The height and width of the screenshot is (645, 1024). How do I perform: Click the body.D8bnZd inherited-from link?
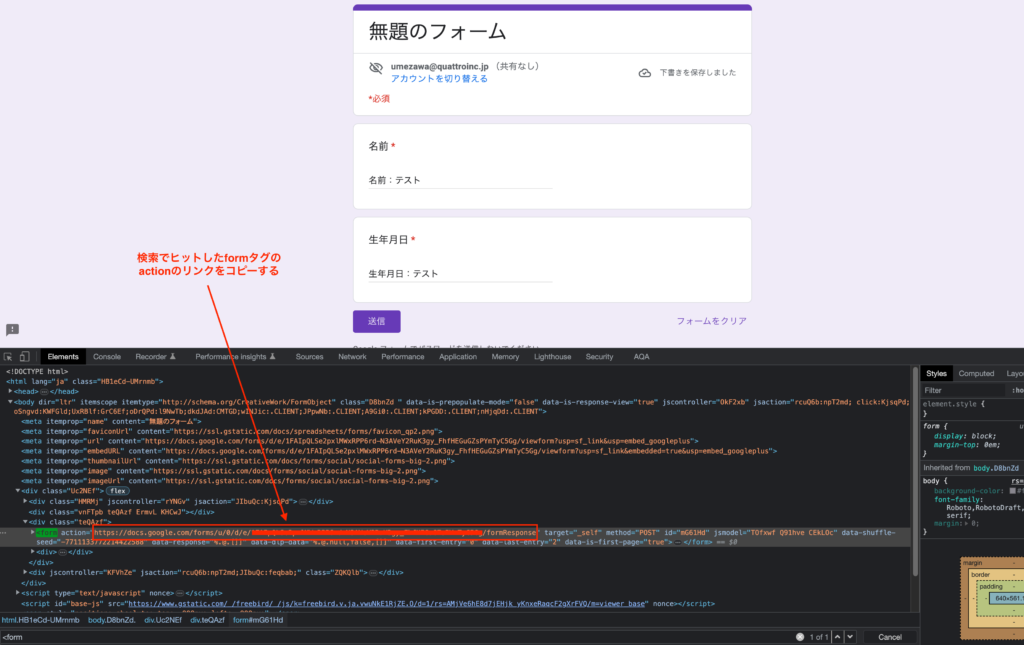[996, 468]
